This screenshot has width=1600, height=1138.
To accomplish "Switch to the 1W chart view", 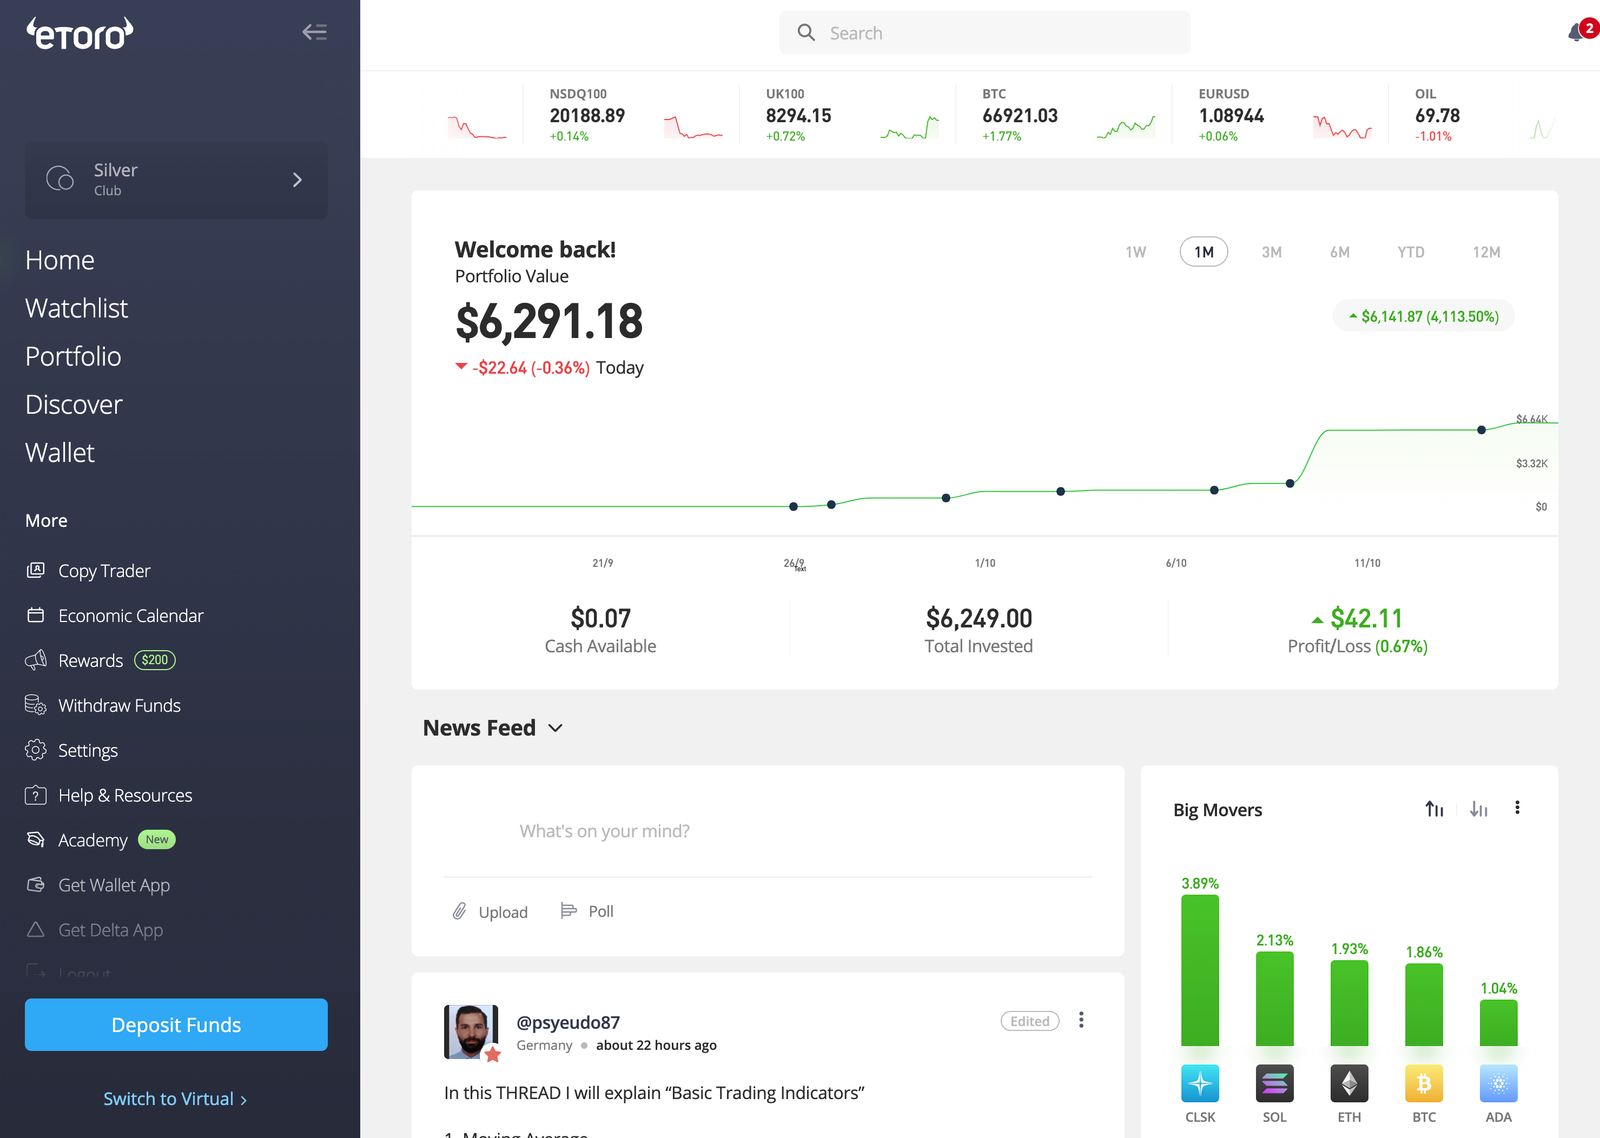I will pos(1135,252).
